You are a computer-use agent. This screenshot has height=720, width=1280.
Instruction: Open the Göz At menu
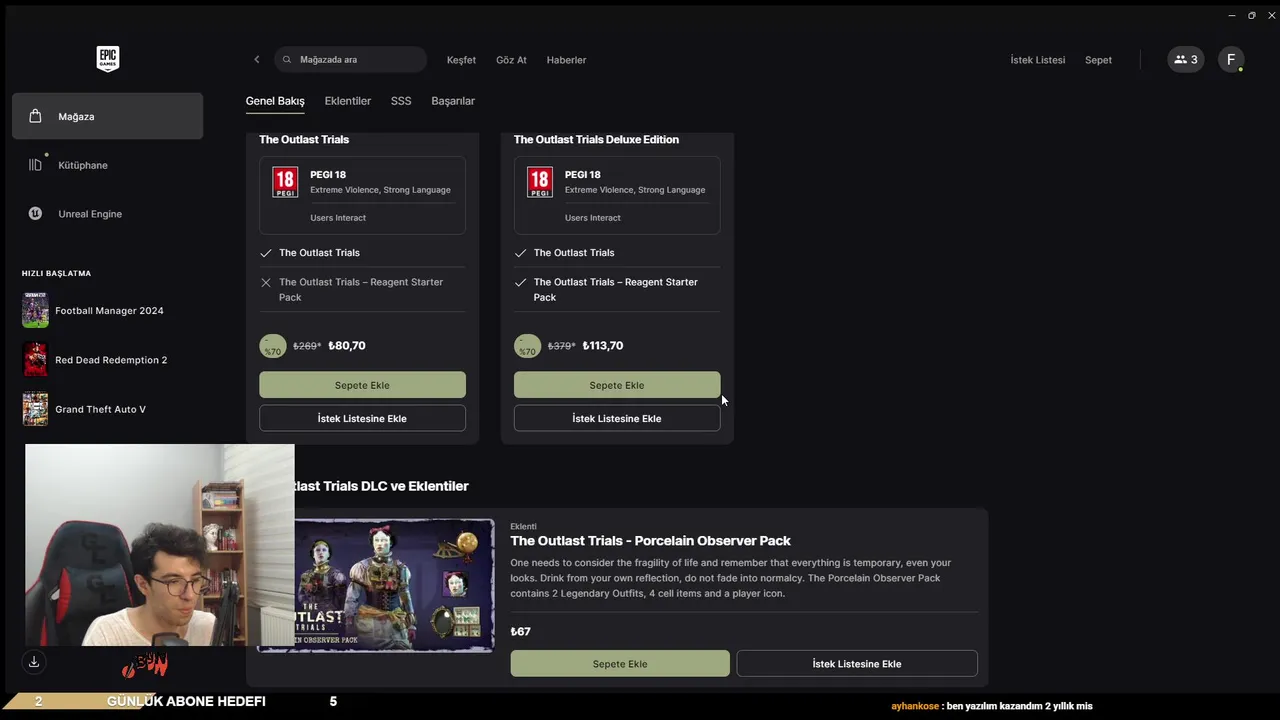click(x=511, y=60)
